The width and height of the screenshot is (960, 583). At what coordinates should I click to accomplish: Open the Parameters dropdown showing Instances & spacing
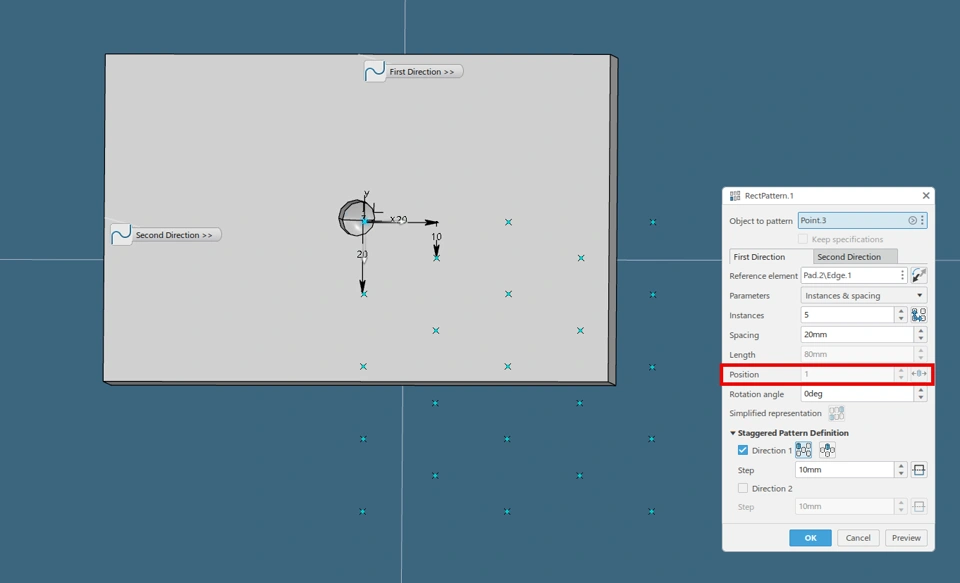pos(863,296)
